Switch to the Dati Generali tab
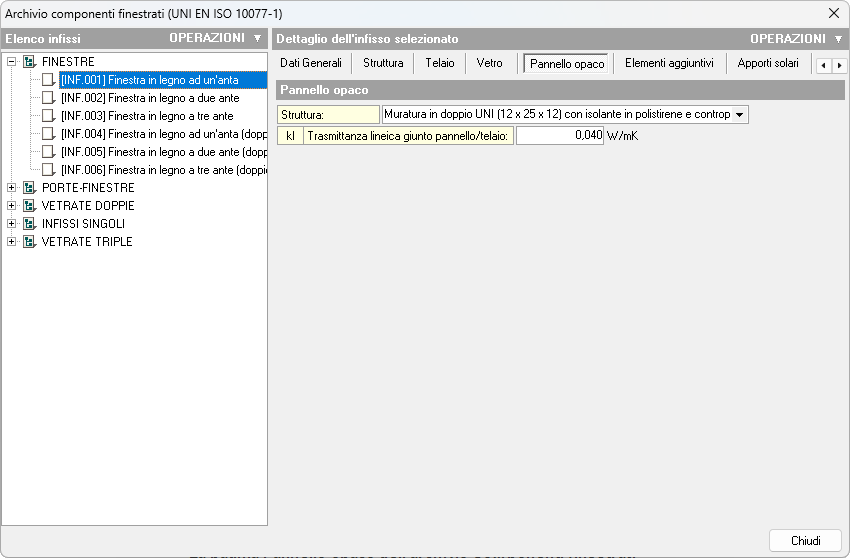The image size is (850, 558). 311,63
